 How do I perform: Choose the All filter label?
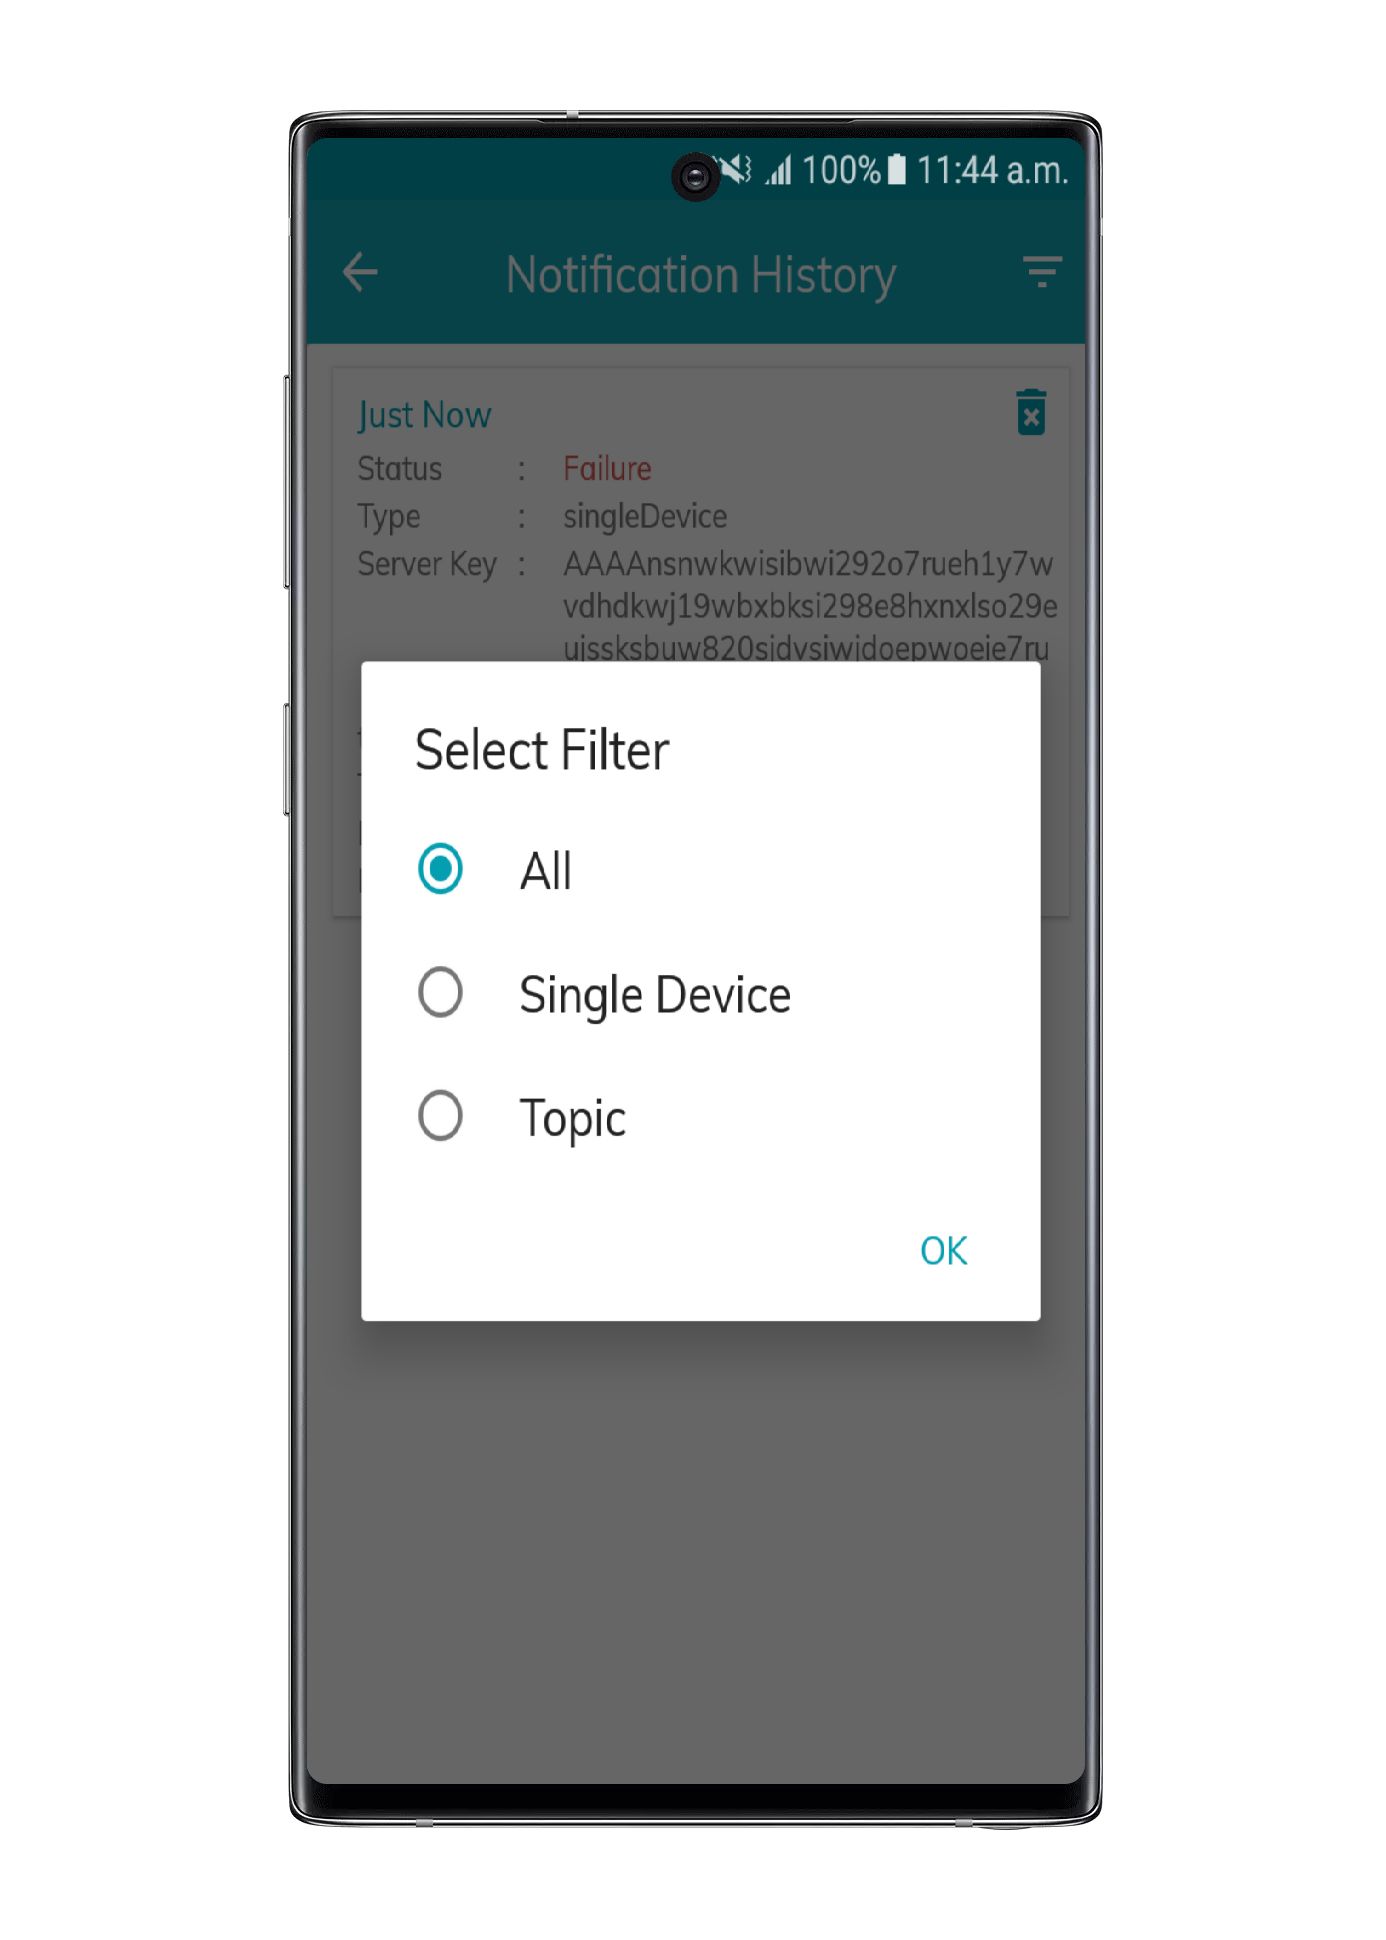point(546,871)
